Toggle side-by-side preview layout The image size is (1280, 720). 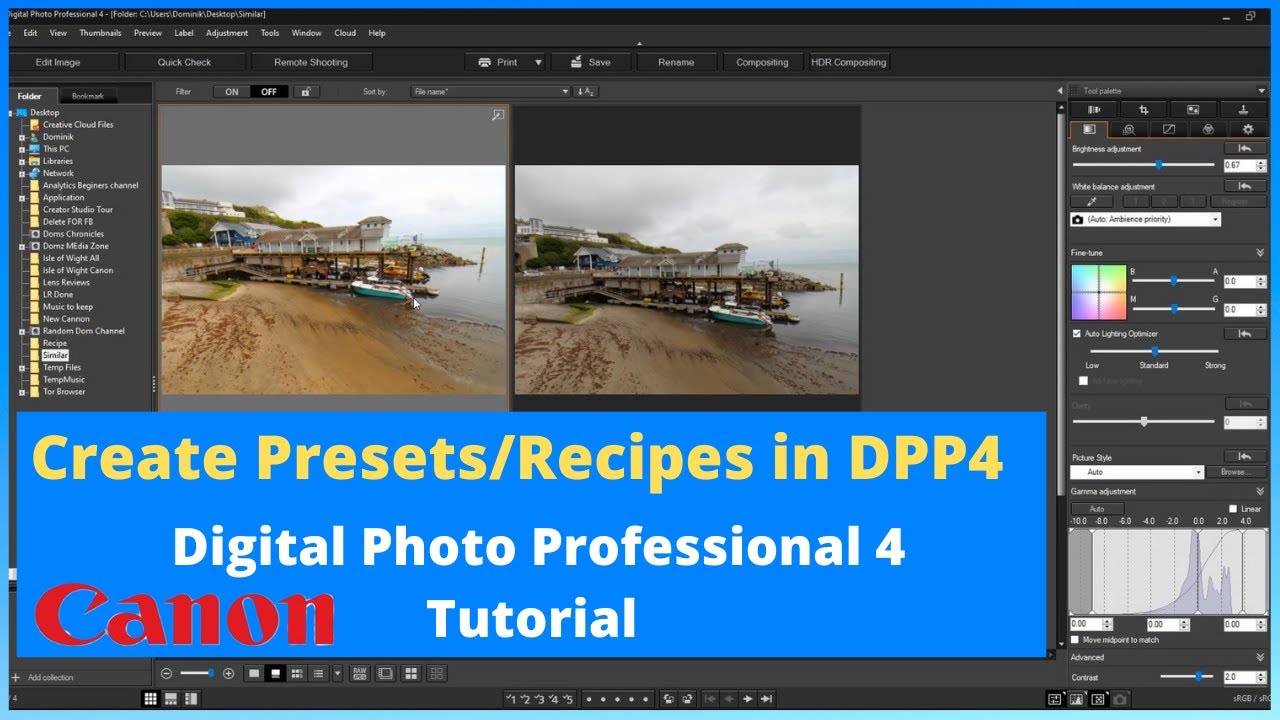point(191,698)
